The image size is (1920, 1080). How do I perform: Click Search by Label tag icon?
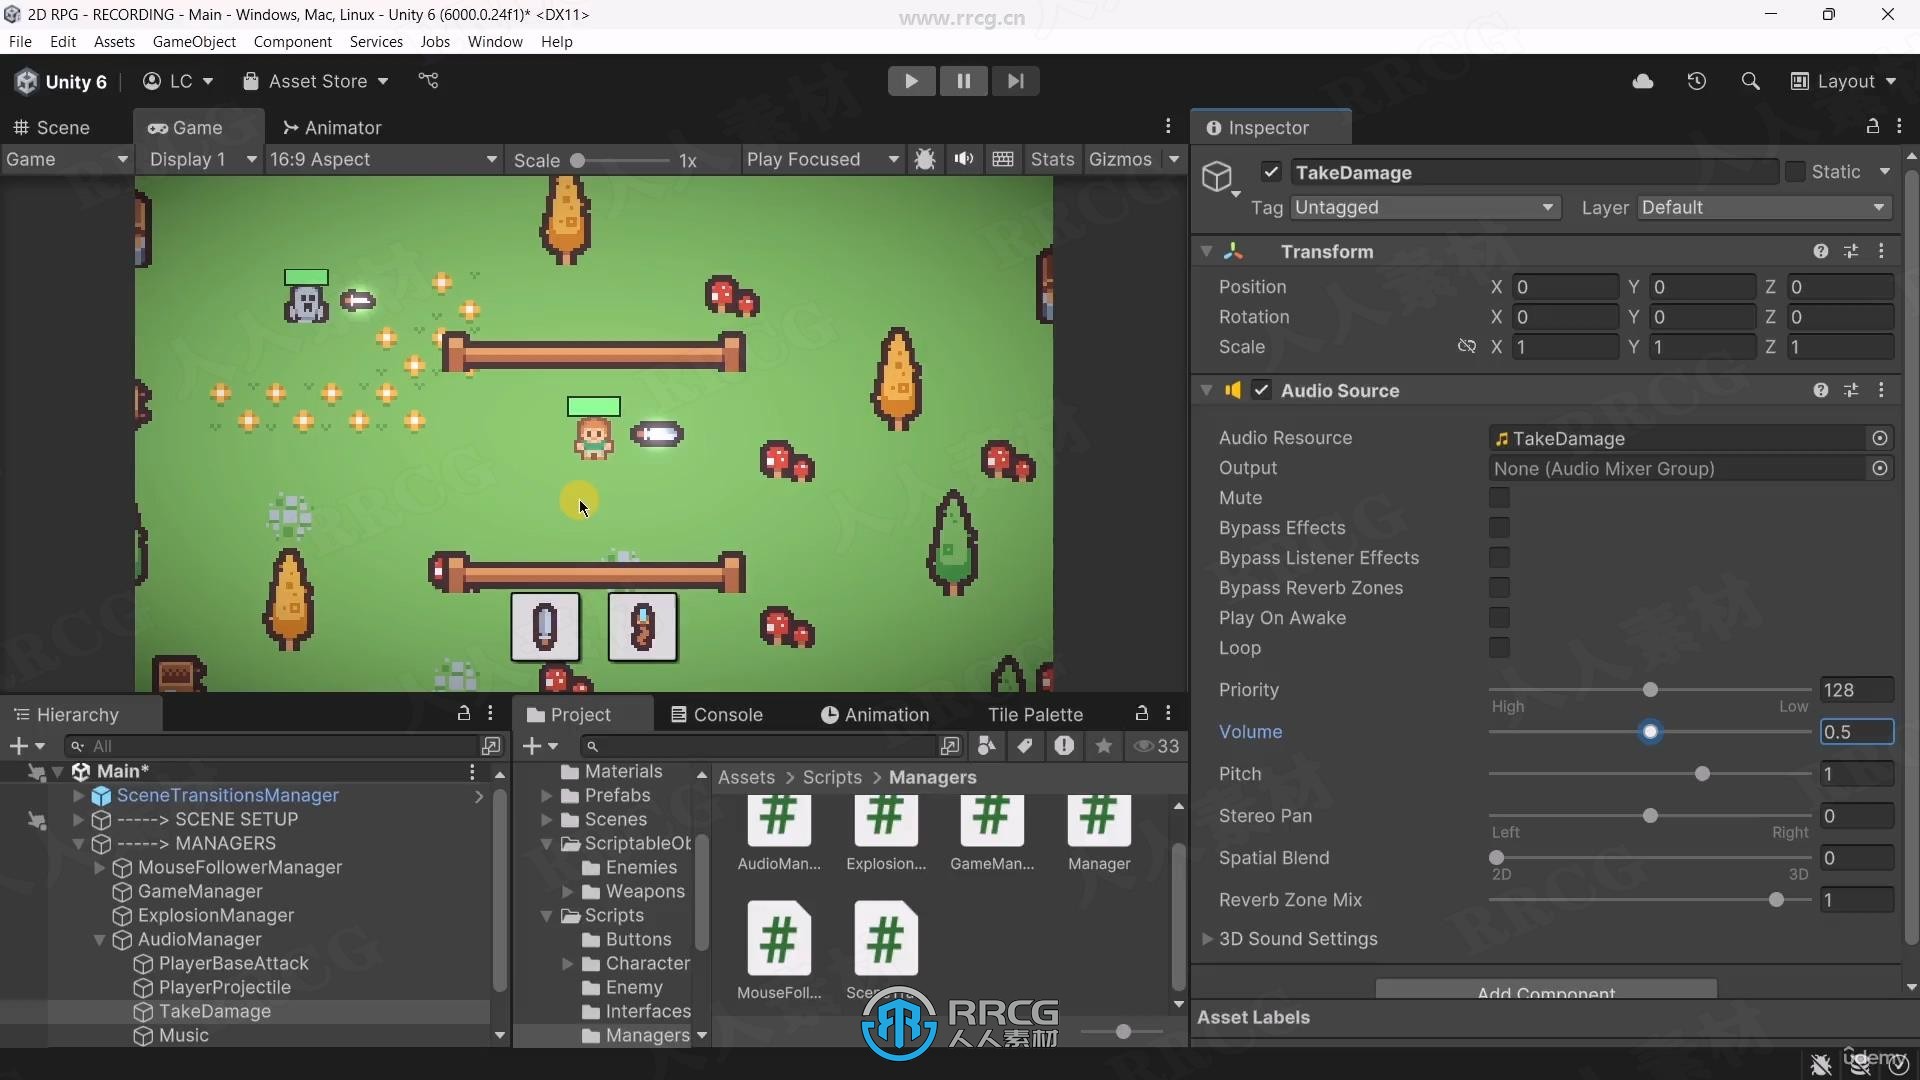[1025, 746]
